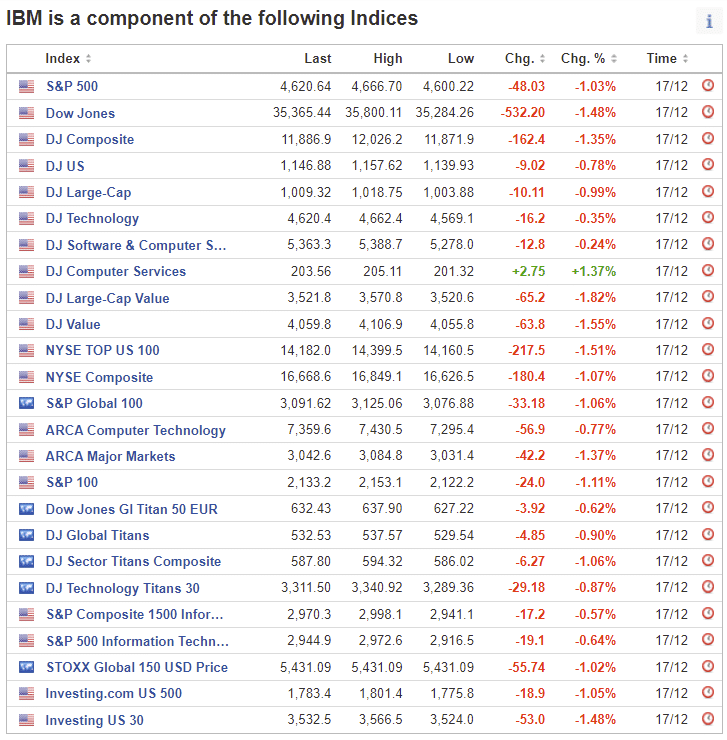
Task: Open DJ Large-Cap Value index page
Action: pyautogui.click(x=107, y=298)
